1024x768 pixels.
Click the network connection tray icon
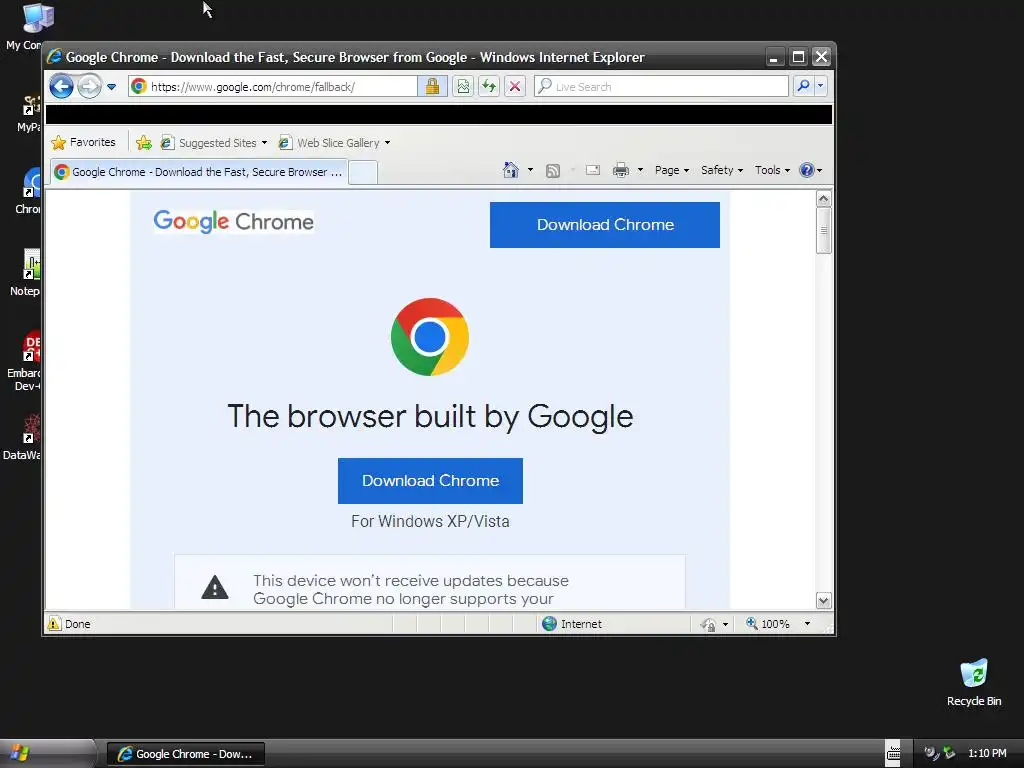coord(949,753)
